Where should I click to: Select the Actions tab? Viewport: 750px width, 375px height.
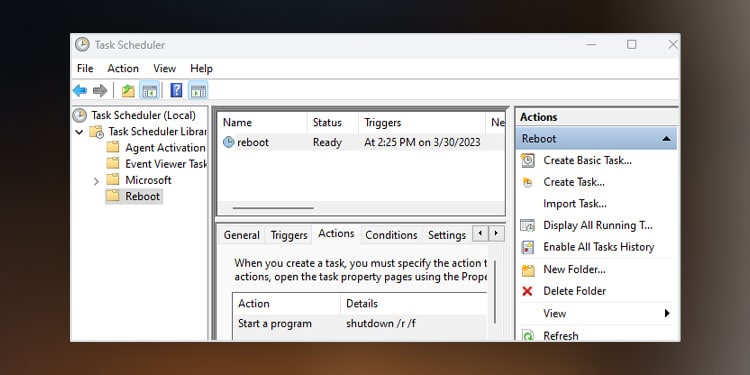coord(336,233)
